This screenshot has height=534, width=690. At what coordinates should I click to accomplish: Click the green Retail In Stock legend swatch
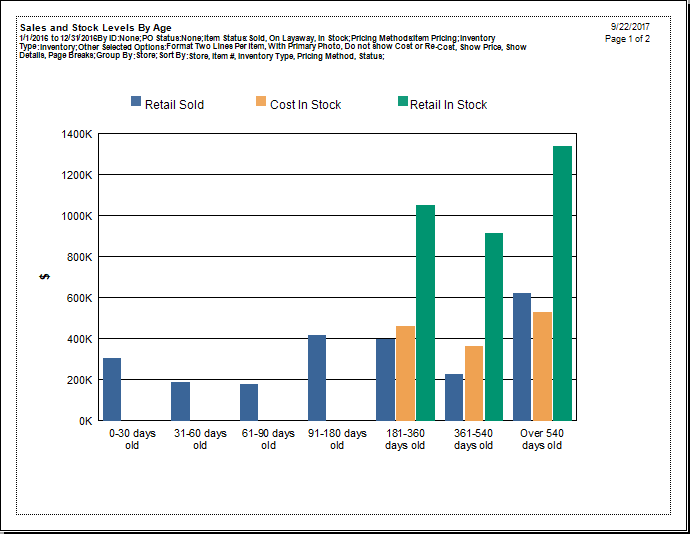pyautogui.click(x=403, y=102)
